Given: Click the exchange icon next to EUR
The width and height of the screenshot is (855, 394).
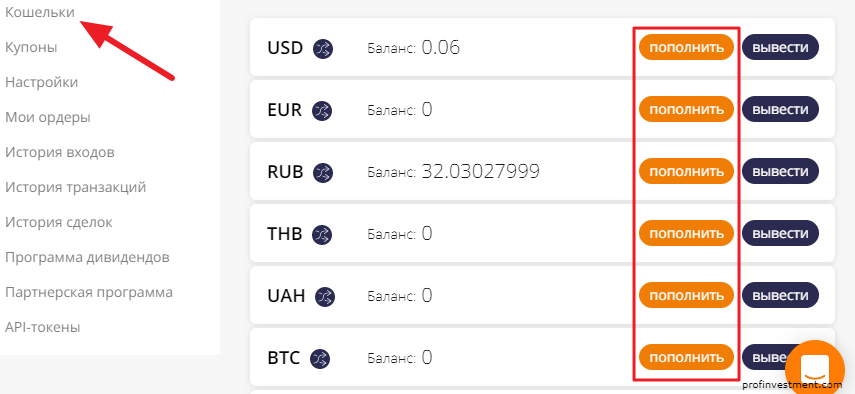Looking at the screenshot, I should pyautogui.click(x=322, y=110).
